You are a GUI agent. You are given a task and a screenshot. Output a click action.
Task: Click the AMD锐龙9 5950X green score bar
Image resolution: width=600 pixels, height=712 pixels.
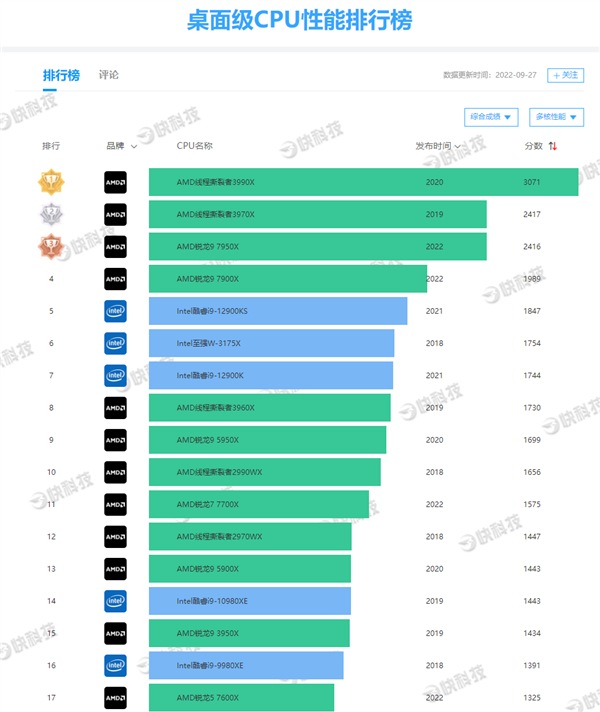(x=267, y=440)
